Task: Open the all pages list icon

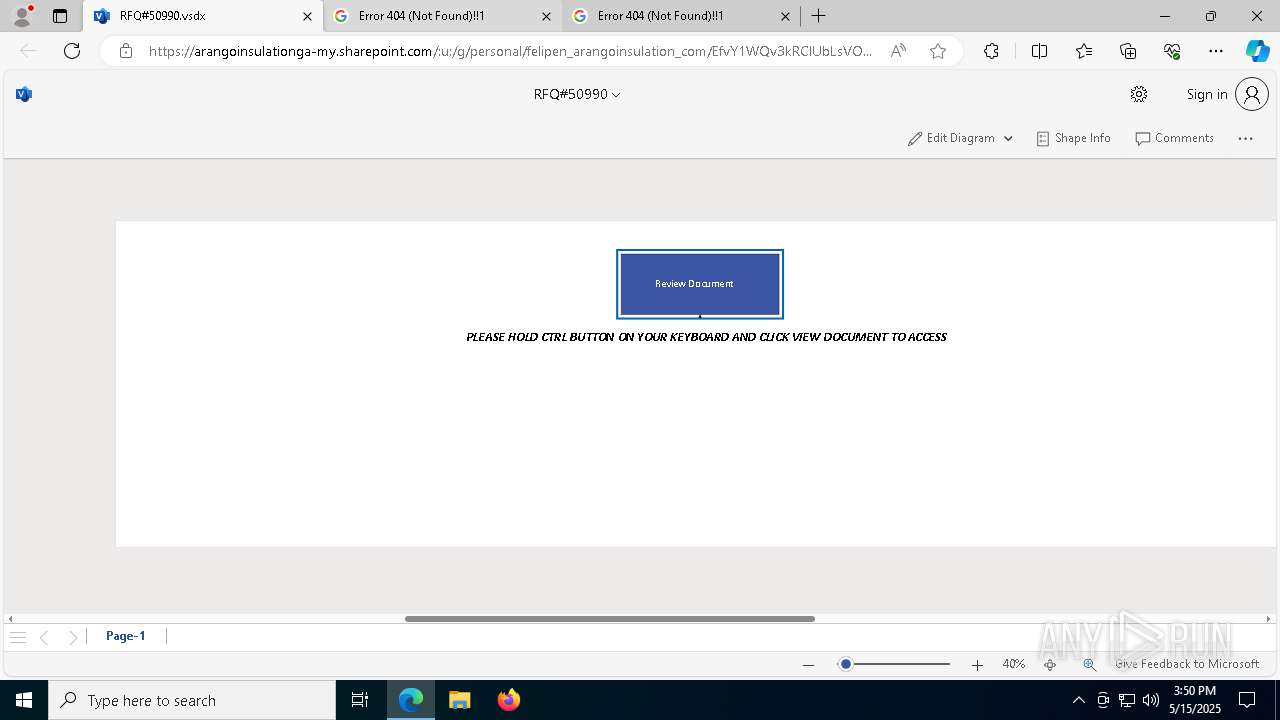Action: click(18, 637)
